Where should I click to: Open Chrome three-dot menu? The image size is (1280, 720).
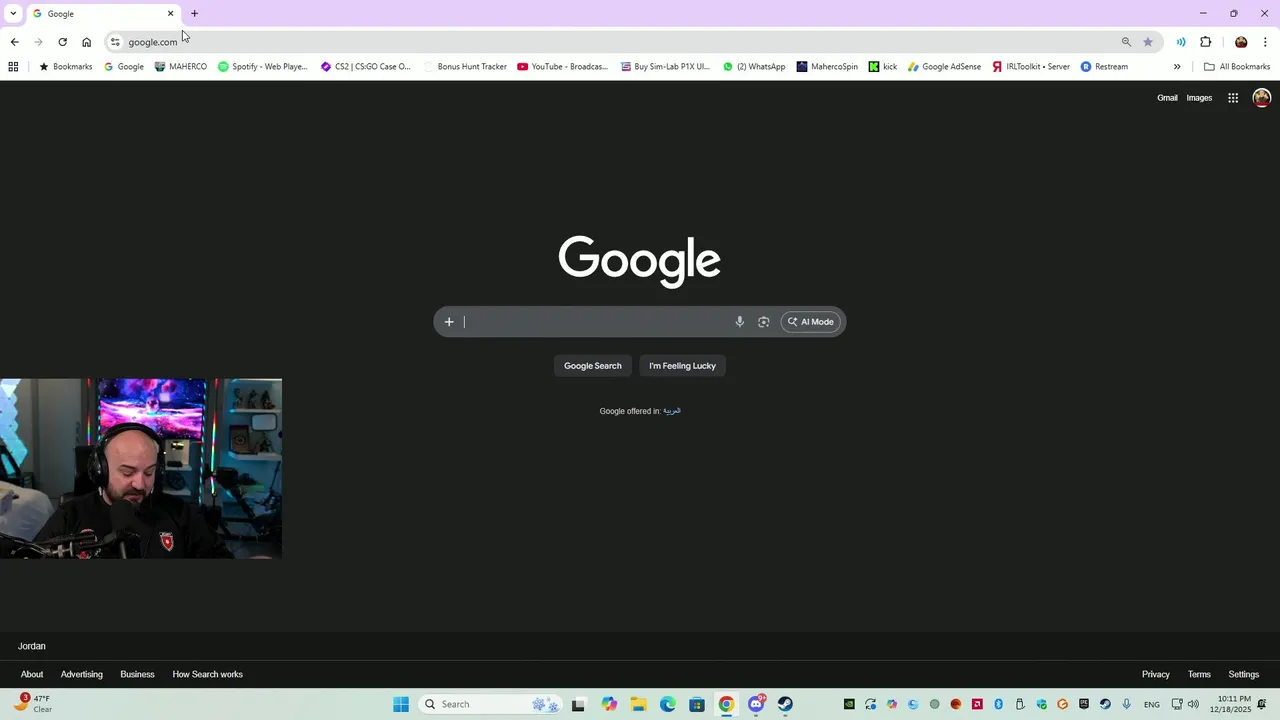coord(1265,42)
